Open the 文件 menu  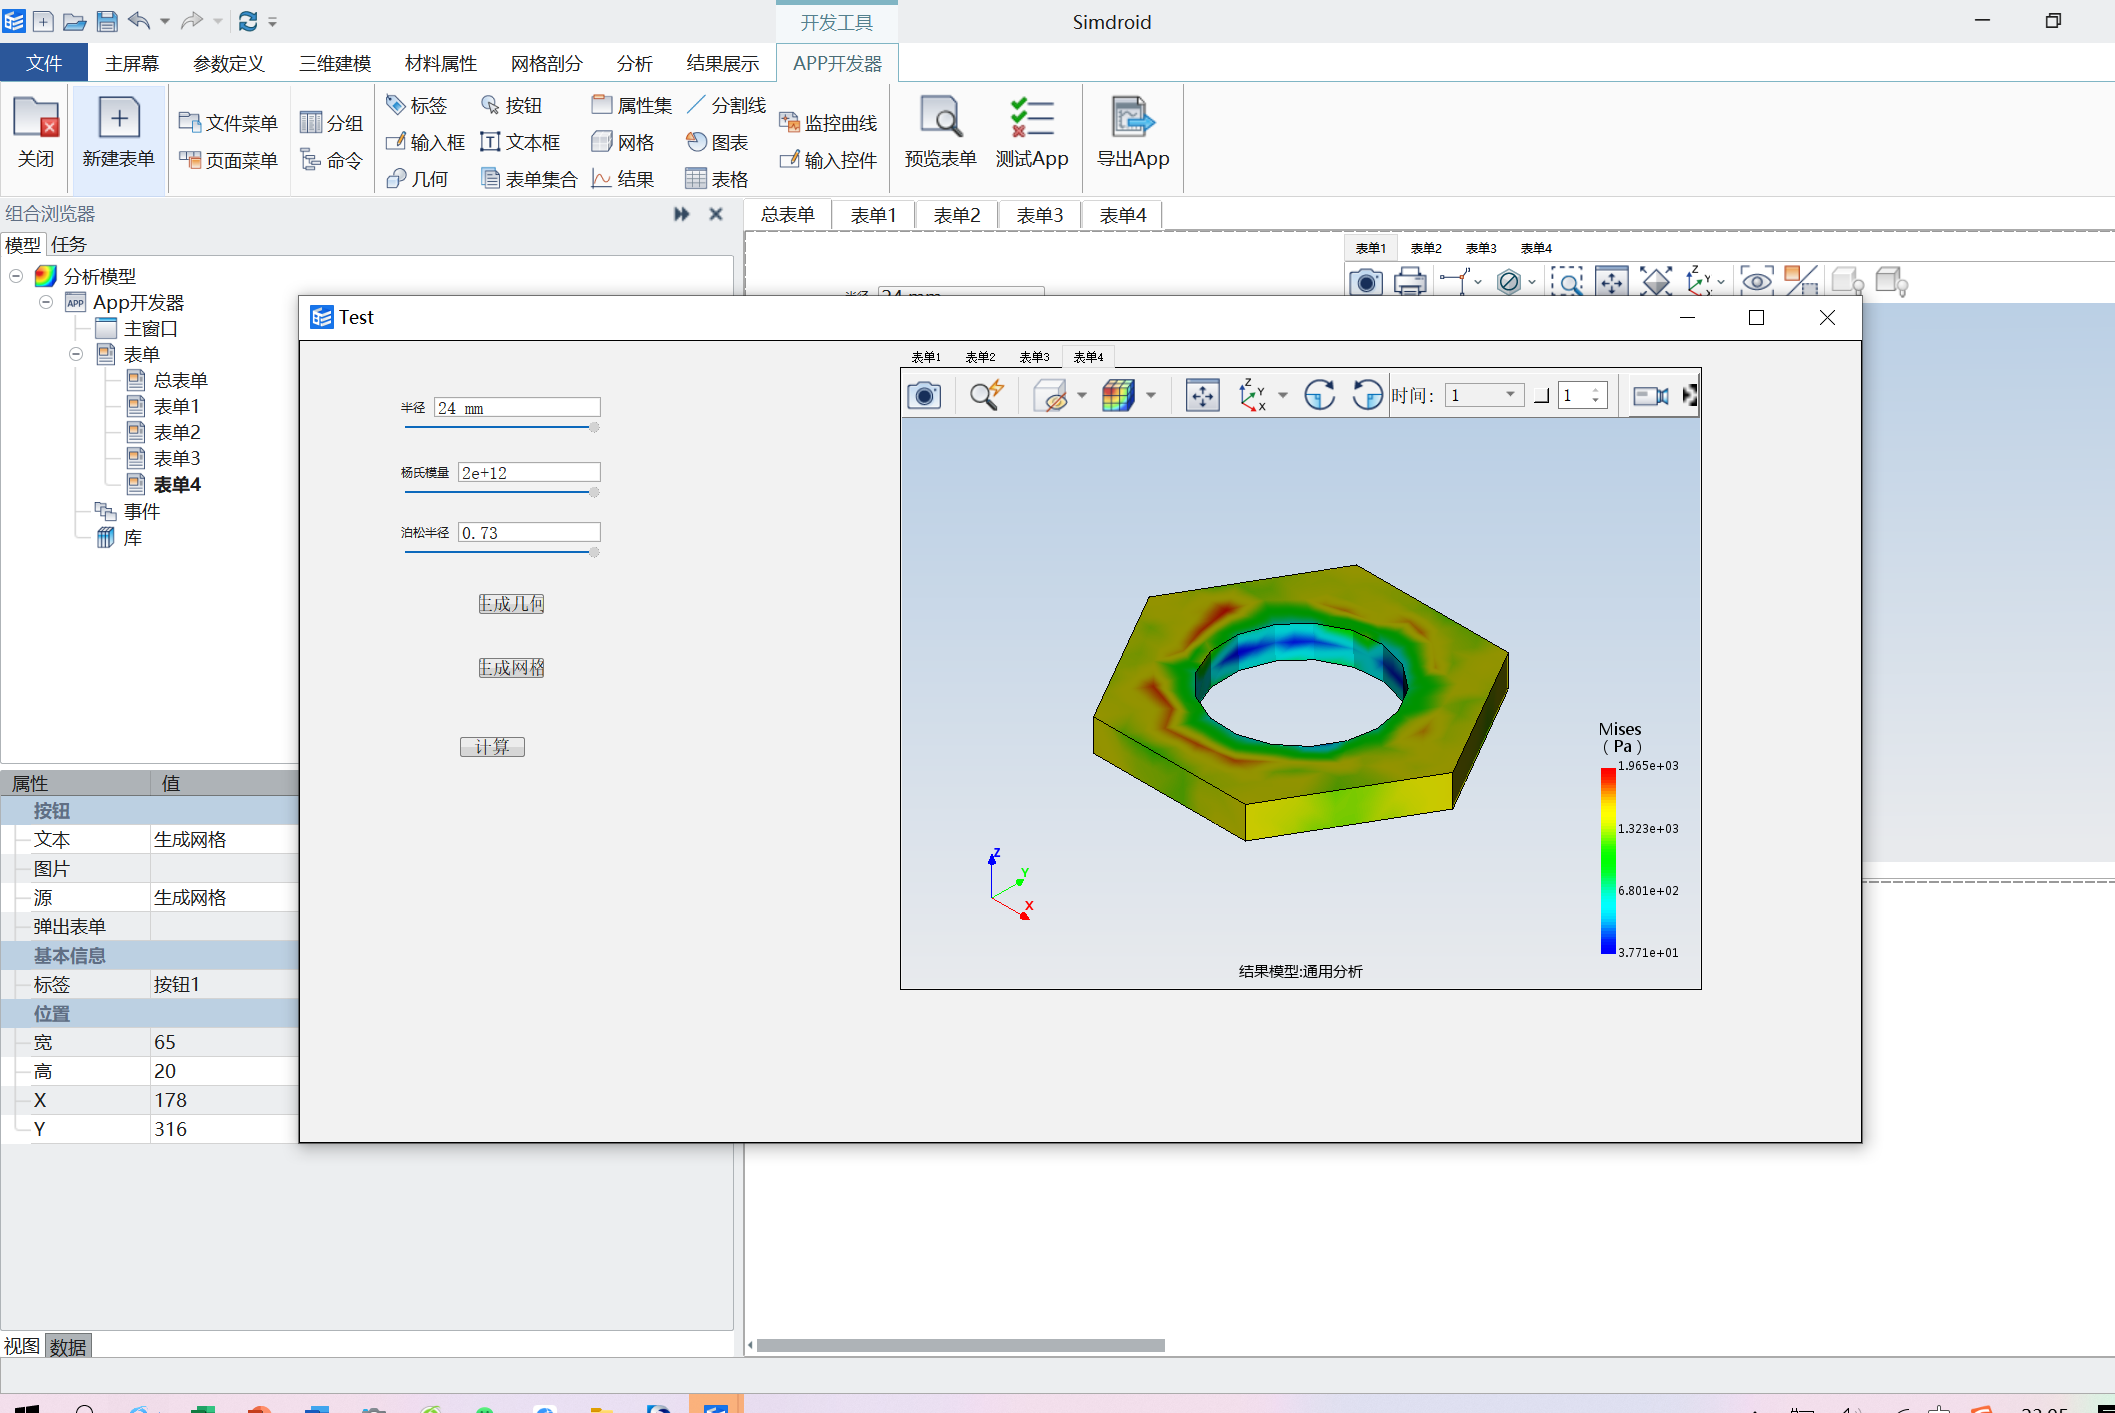[x=44, y=63]
